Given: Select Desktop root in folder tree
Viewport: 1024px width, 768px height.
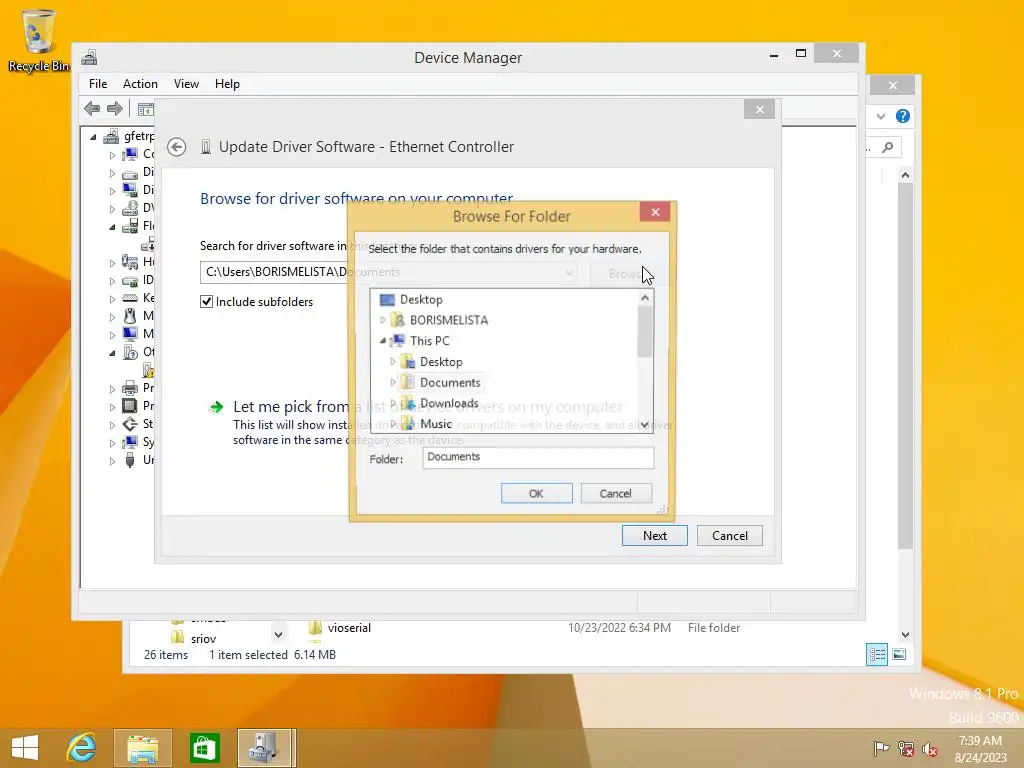Looking at the screenshot, I should pos(421,299).
